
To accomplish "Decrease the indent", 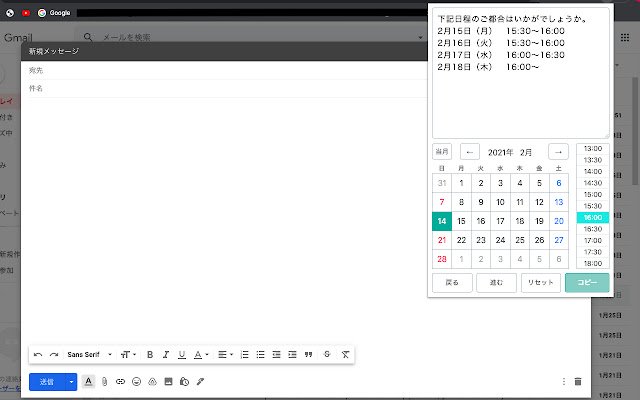I will pyautogui.click(x=276, y=355).
